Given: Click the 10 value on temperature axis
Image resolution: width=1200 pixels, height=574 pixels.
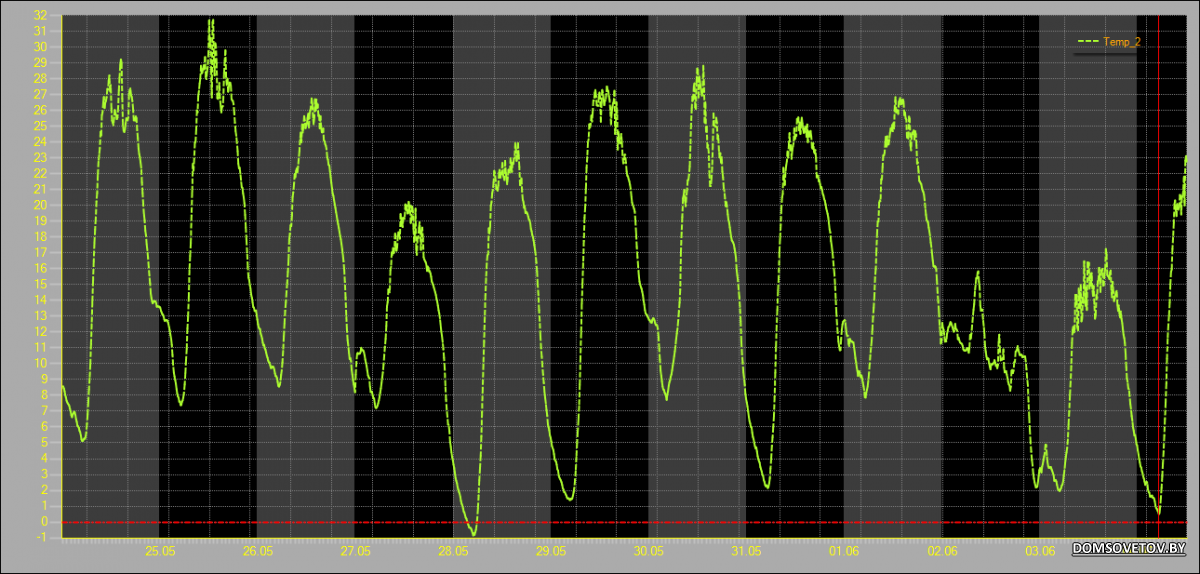Looking at the screenshot, I should [40, 363].
